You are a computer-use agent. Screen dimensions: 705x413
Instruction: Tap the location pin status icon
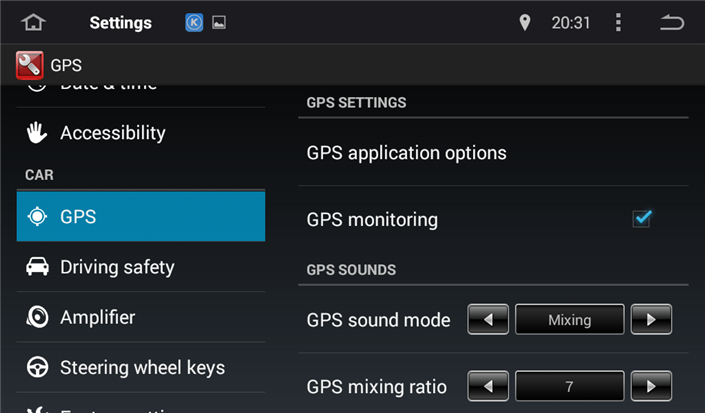[x=524, y=22]
